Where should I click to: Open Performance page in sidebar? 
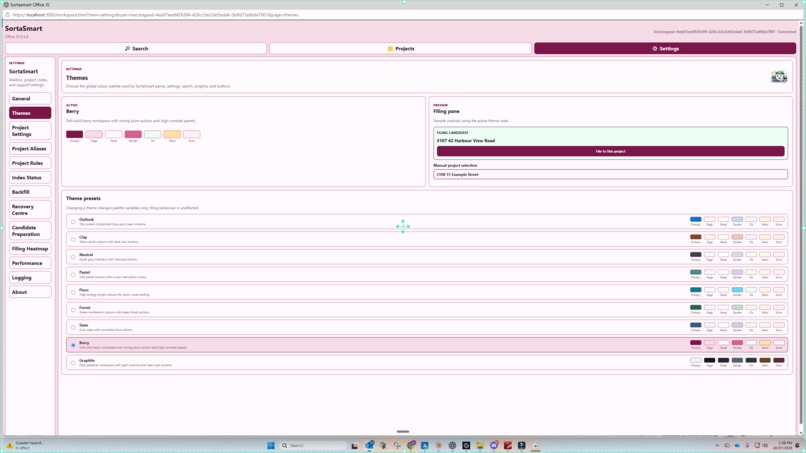[x=30, y=263]
